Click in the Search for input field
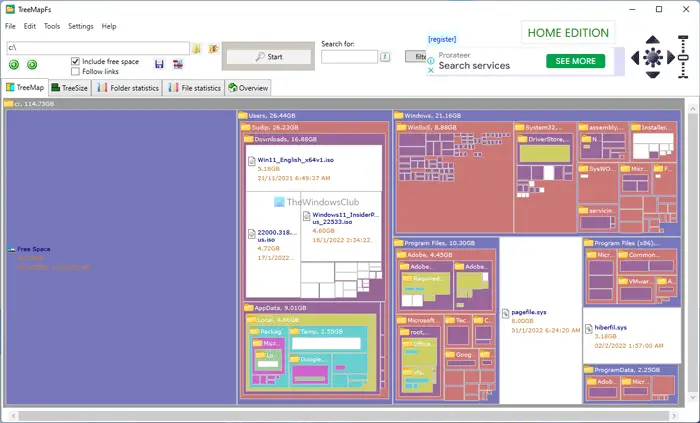This screenshot has height=423, width=700. 350,57
